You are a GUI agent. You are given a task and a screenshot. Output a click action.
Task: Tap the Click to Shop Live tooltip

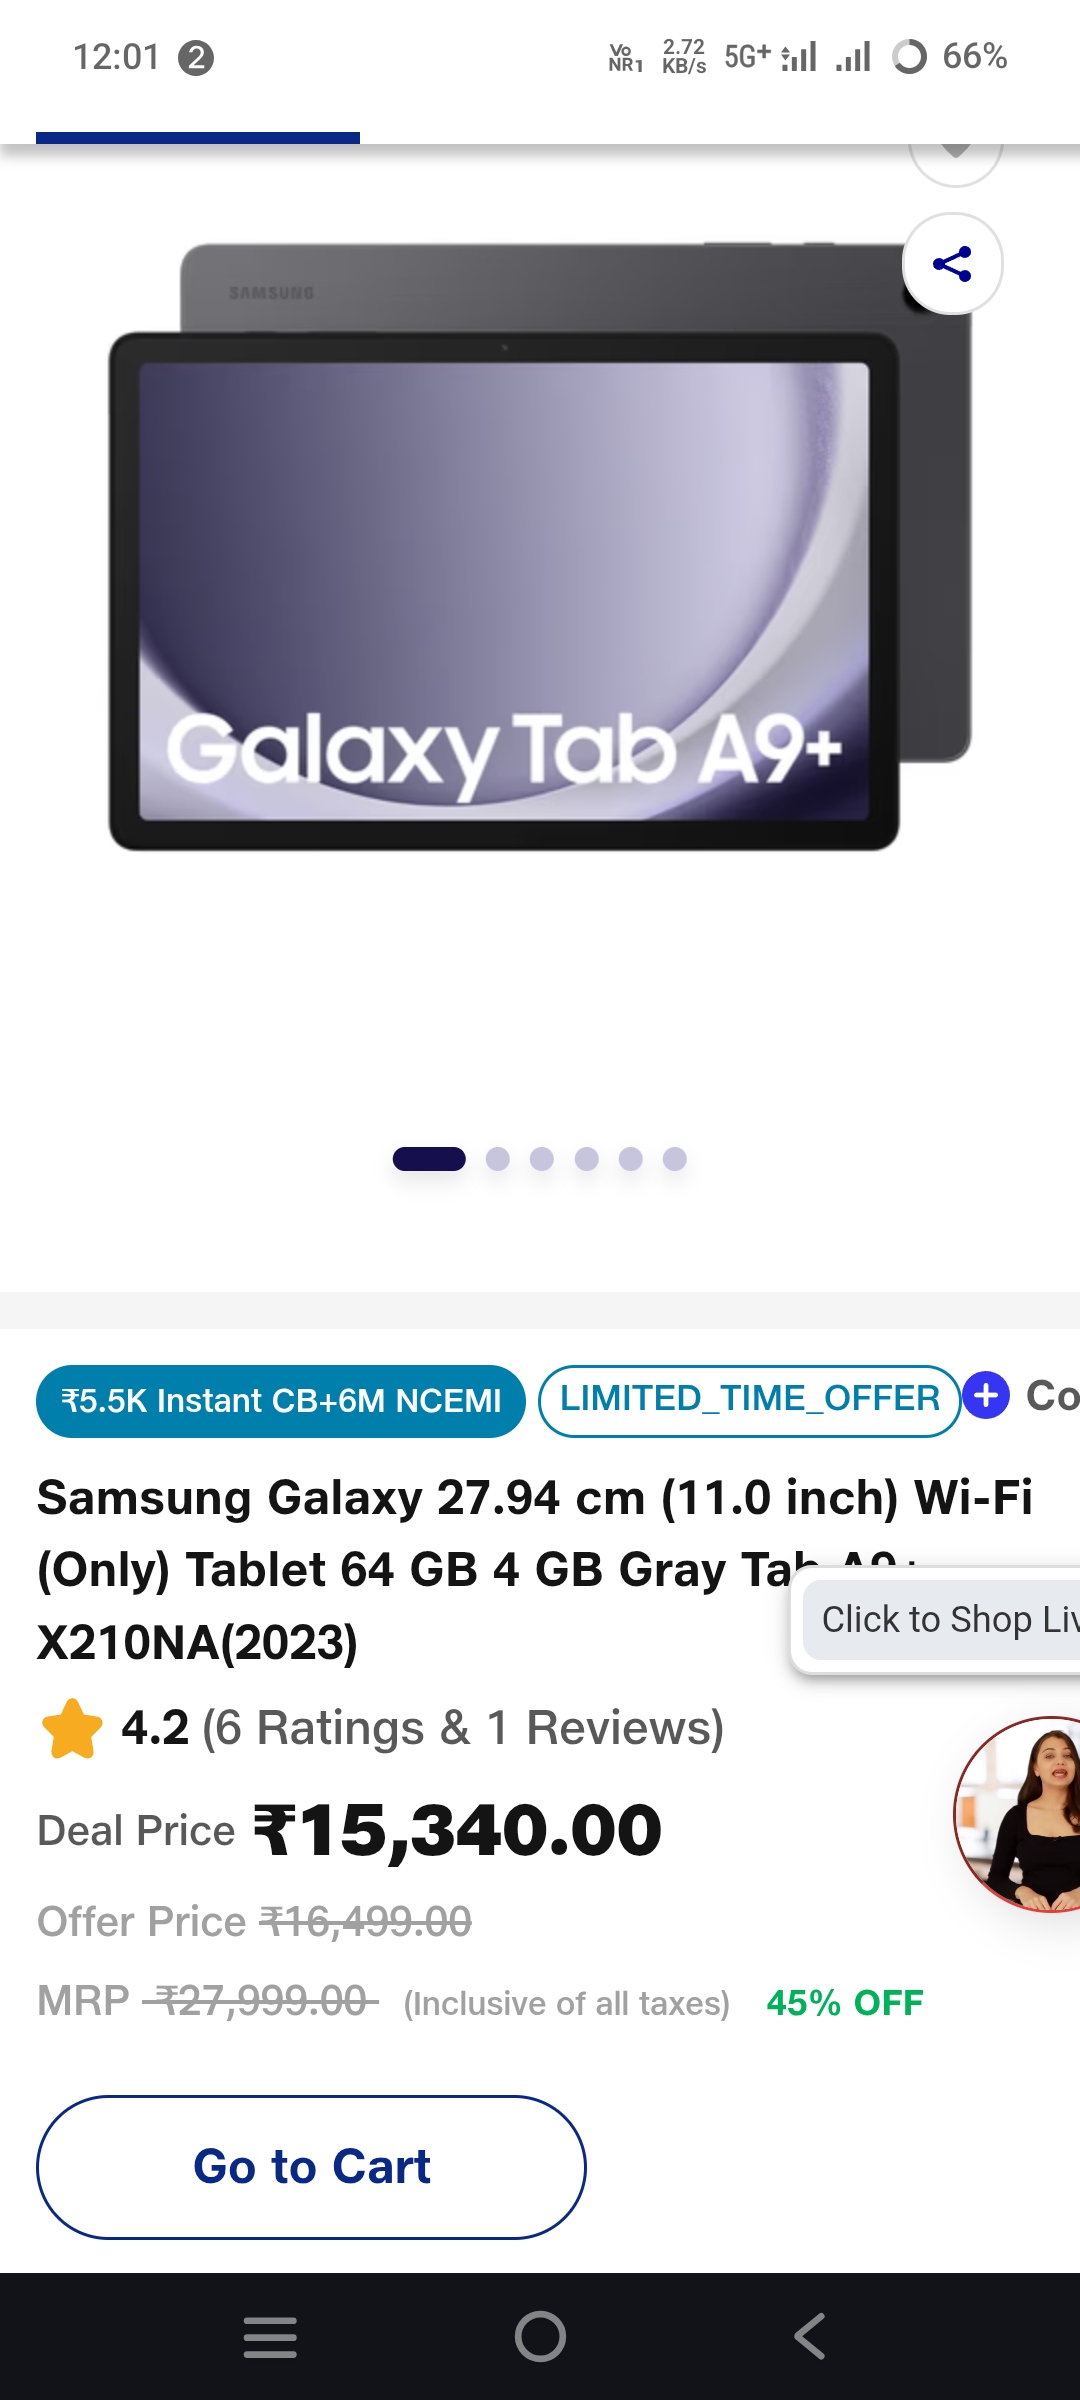(x=940, y=1620)
